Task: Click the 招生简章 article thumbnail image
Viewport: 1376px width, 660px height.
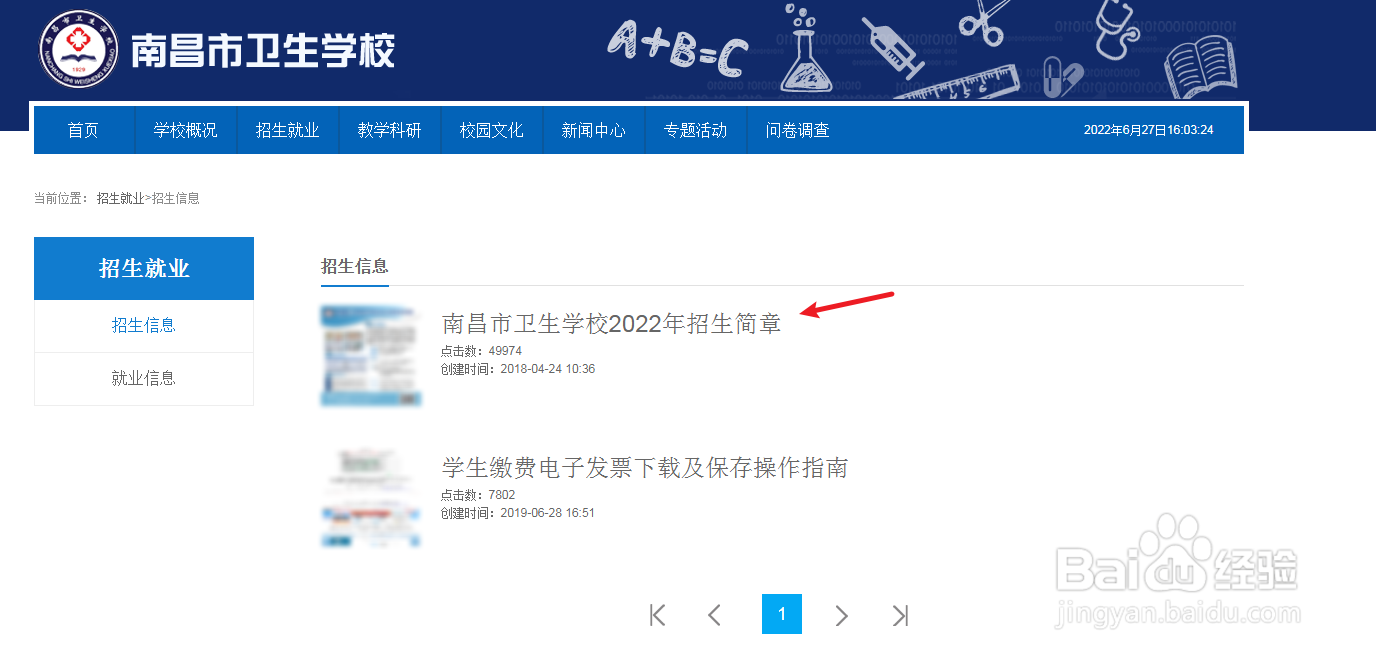Action: click(x=371, y=355)
